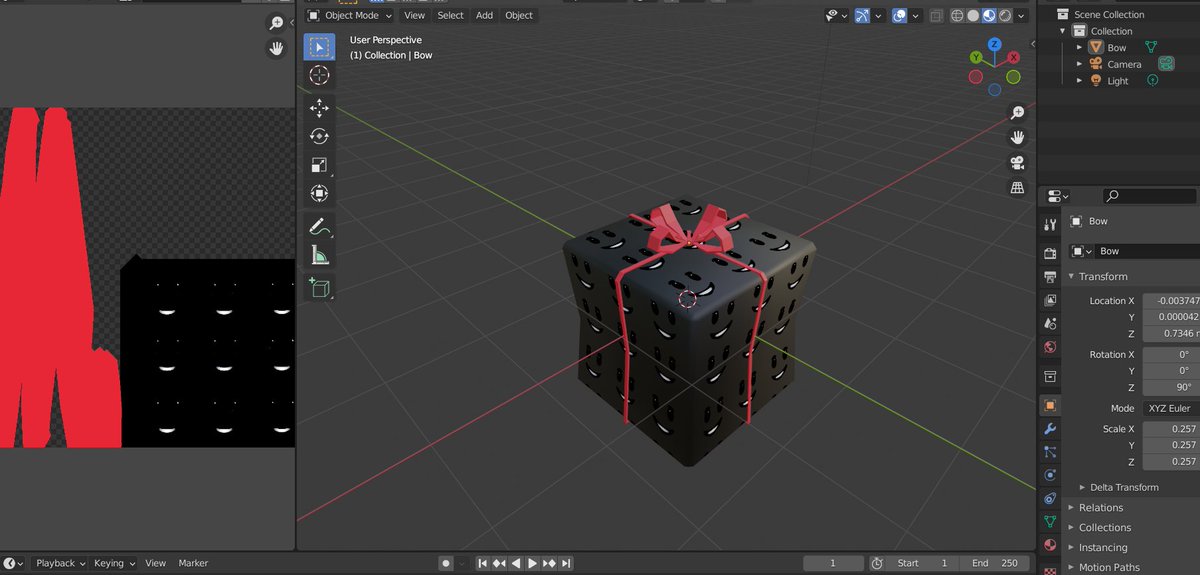Image resolution: width=1200 pixels, height=575 pixels.
Task: Open the Output properties tab
Action: click(1049, 277)
